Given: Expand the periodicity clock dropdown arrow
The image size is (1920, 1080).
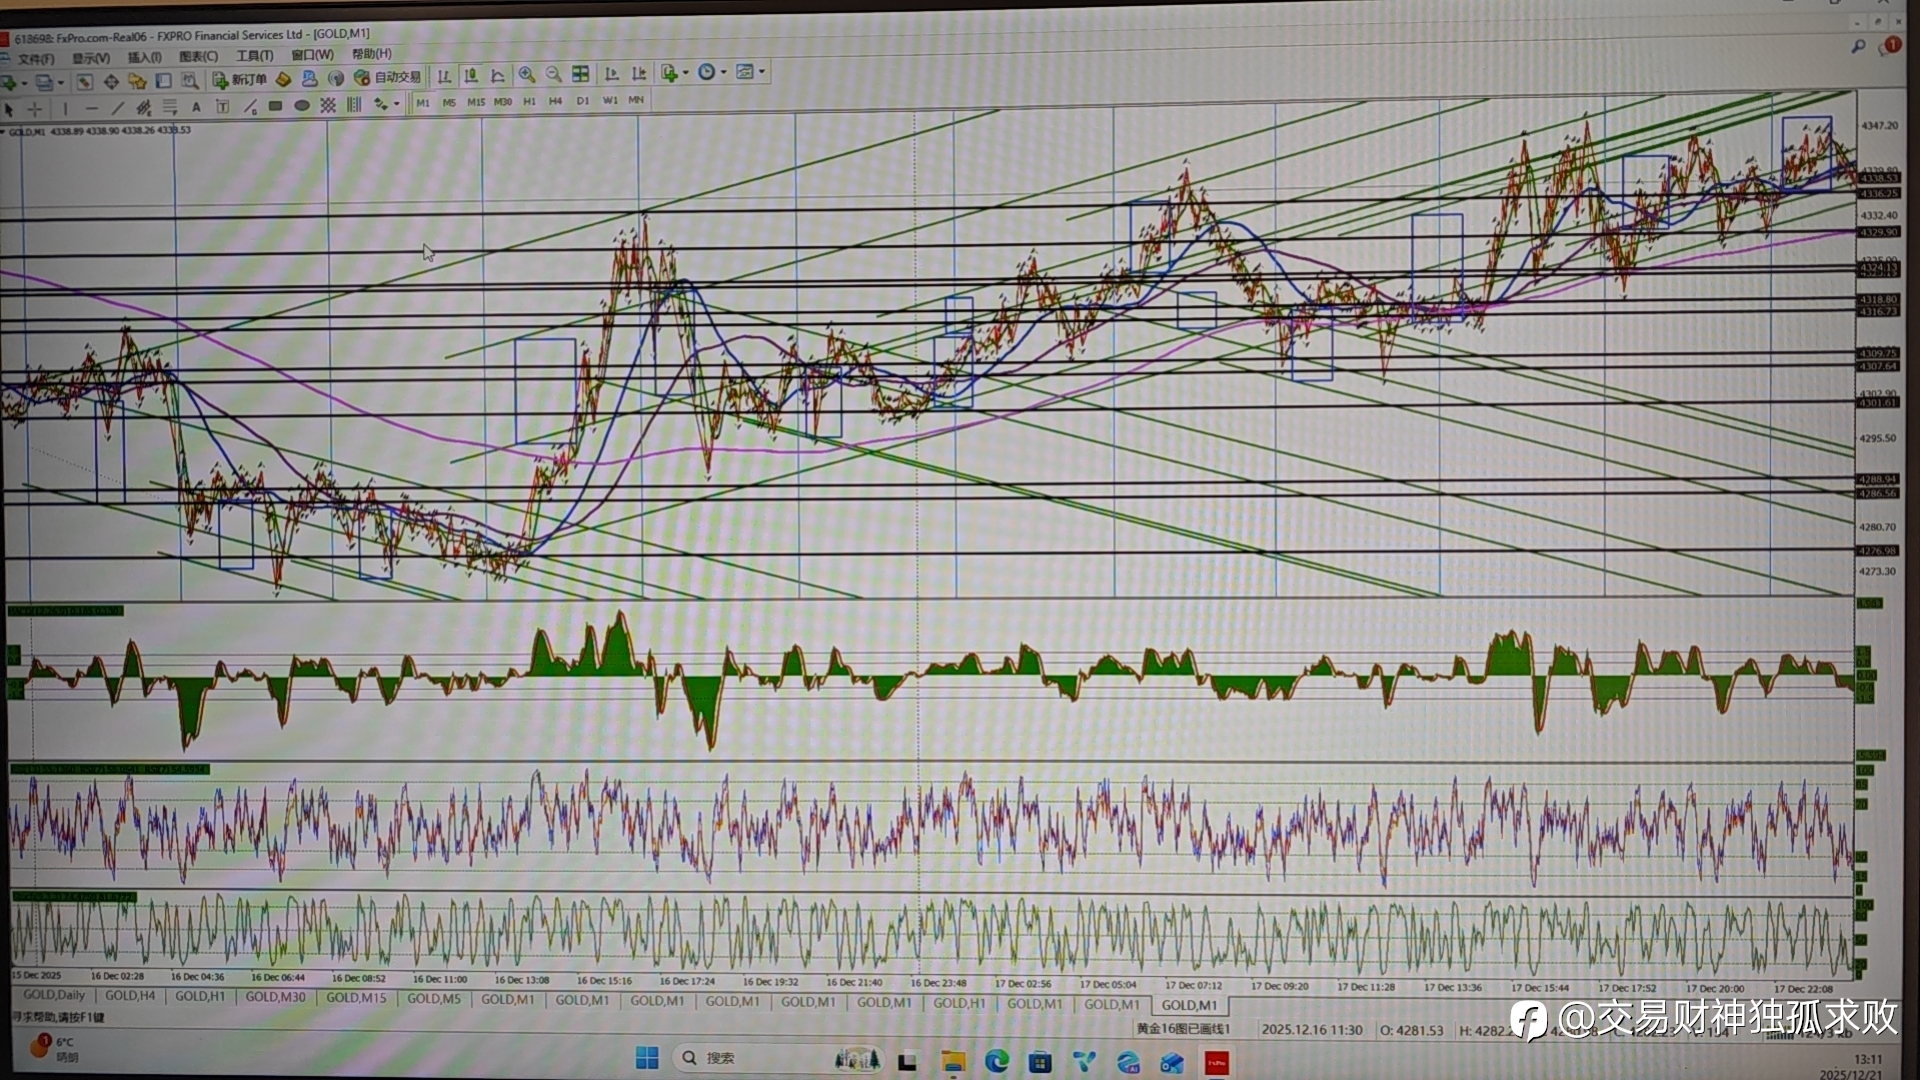Looking at the screenshot, I should (723, 72).
